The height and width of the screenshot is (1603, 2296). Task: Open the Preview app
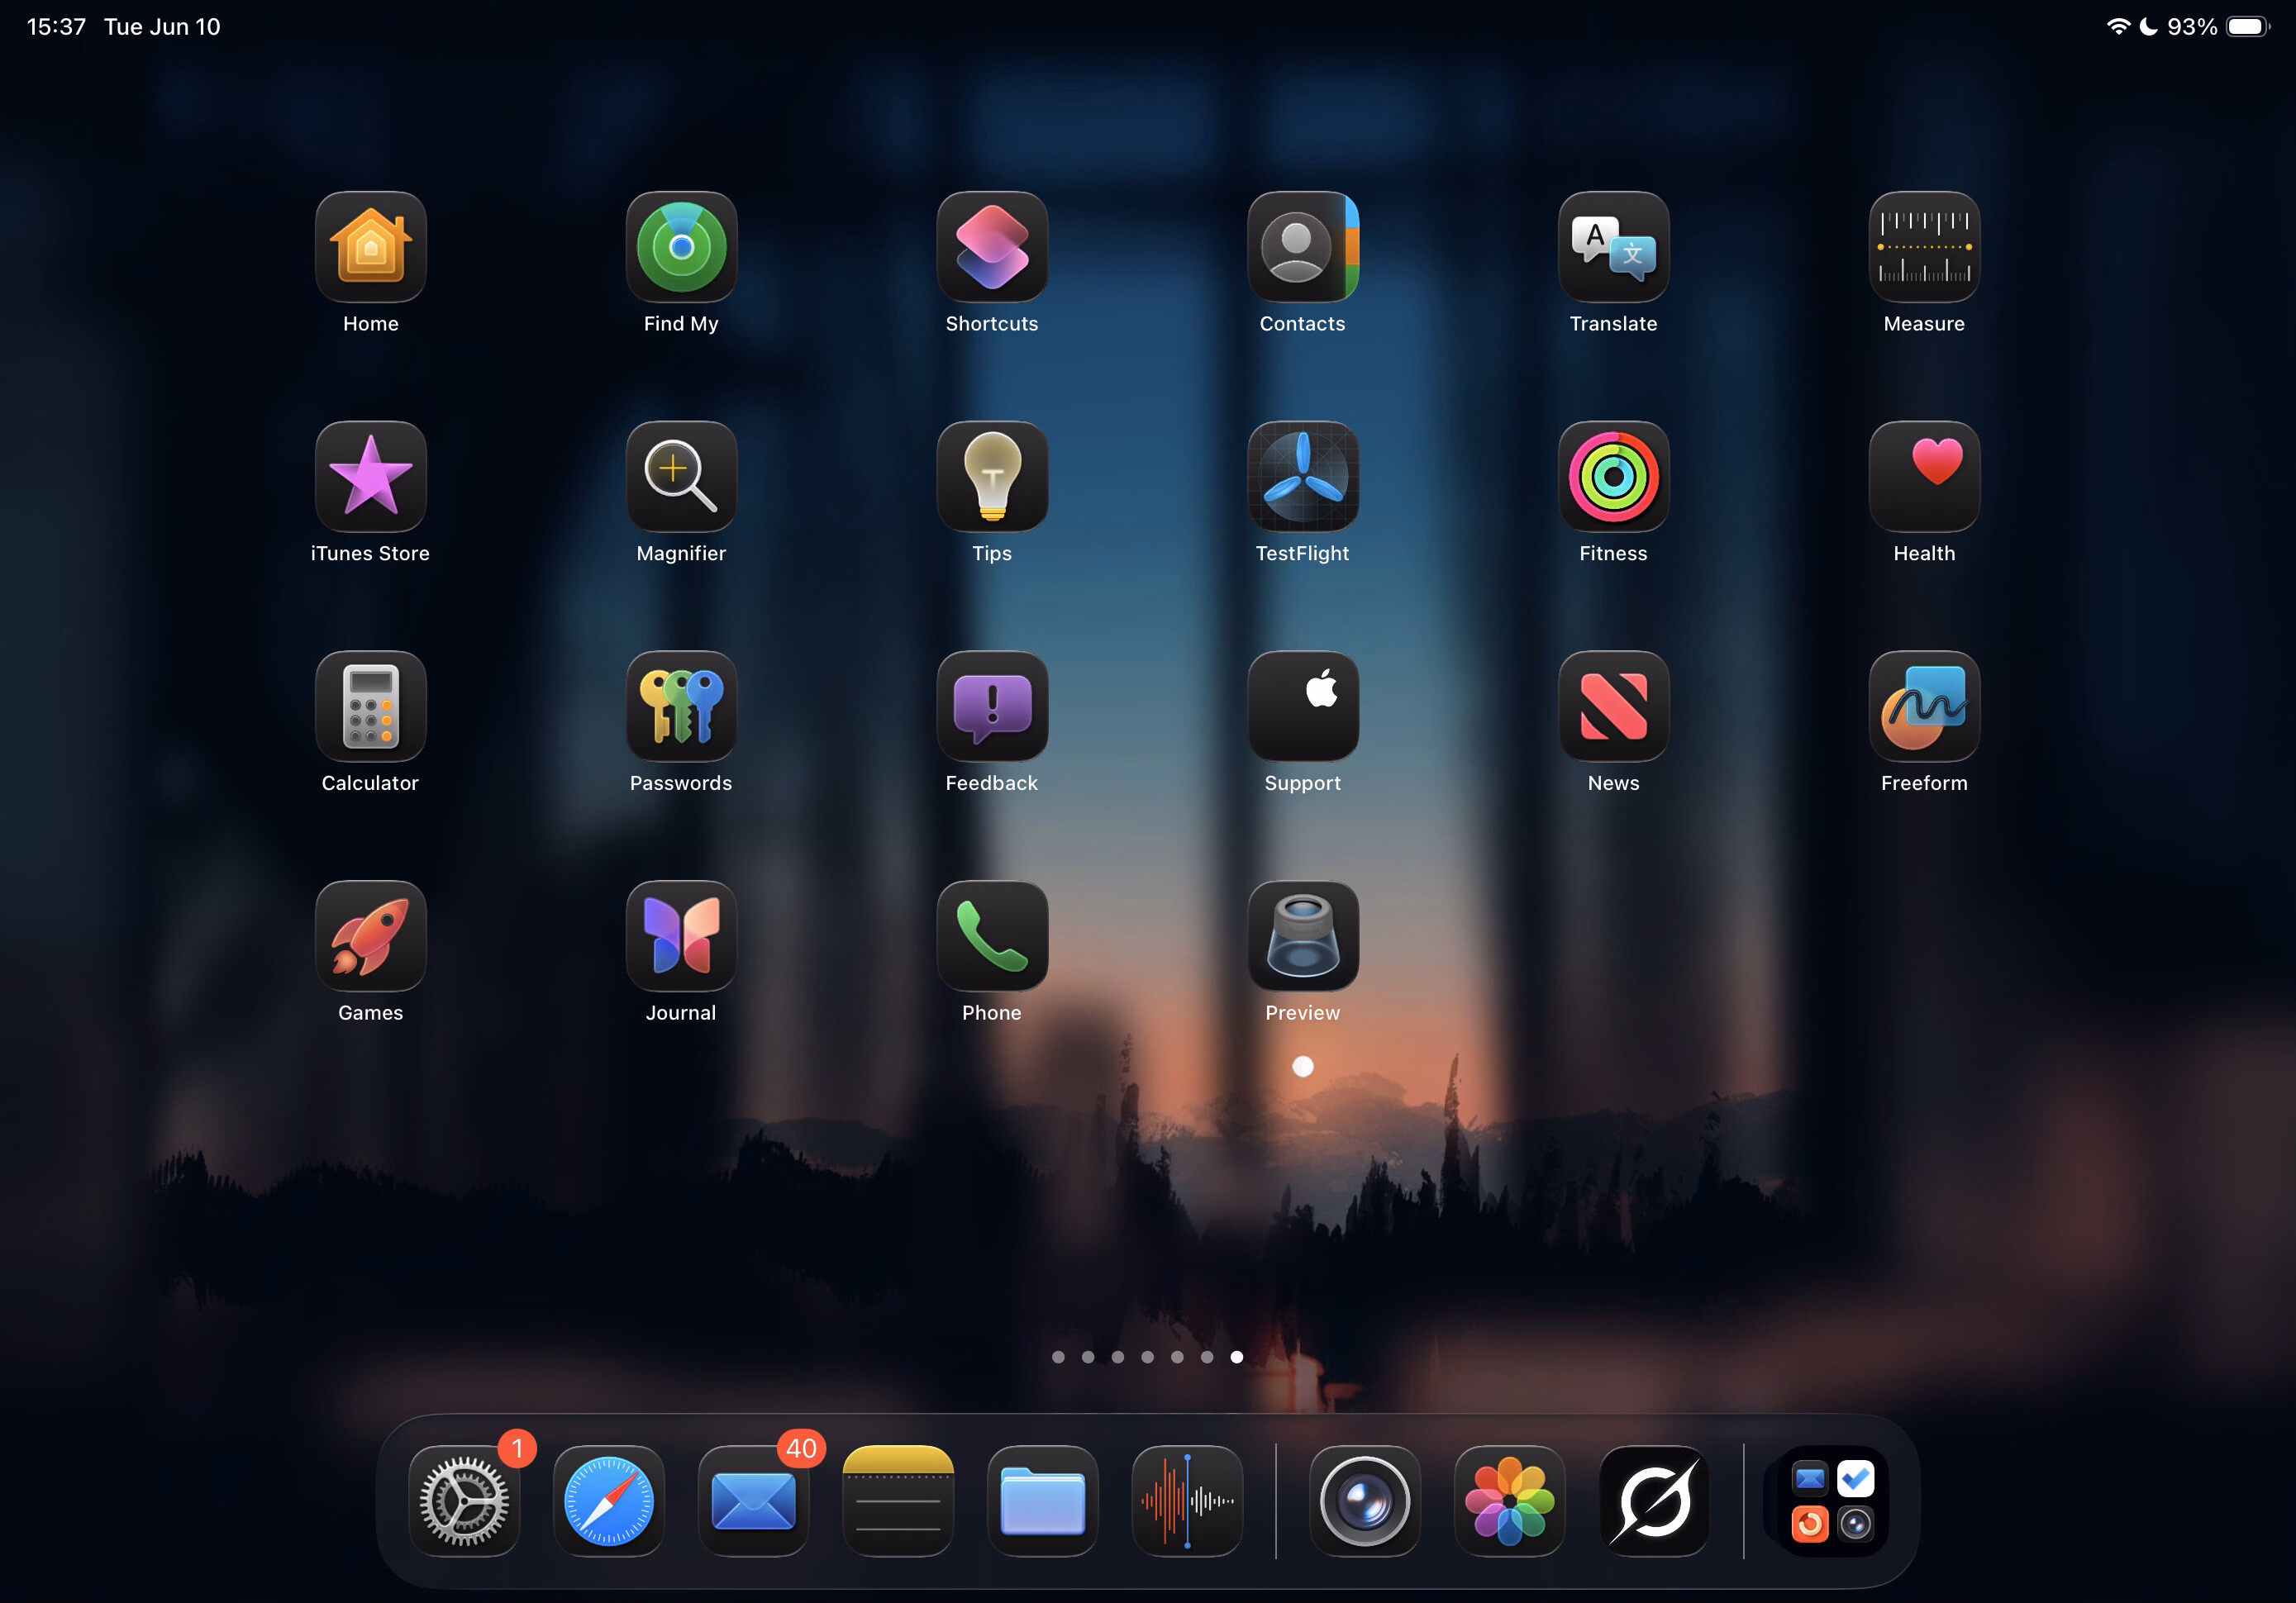pyautogui.click(x=1303, y=936)
